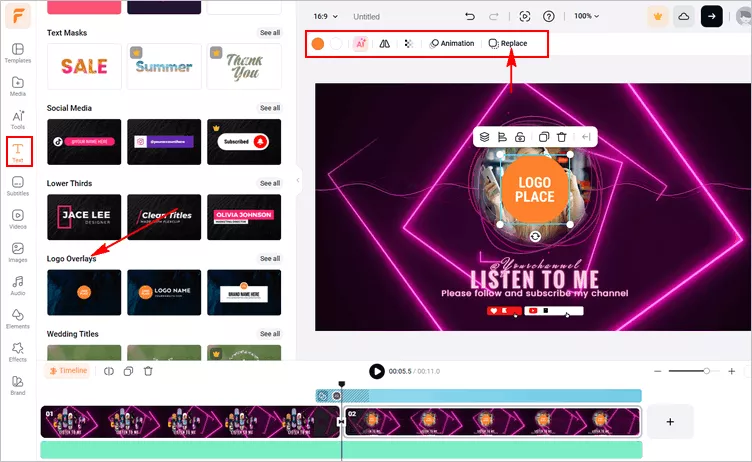
Task: Select the orange color swatch
Action: 317,44
